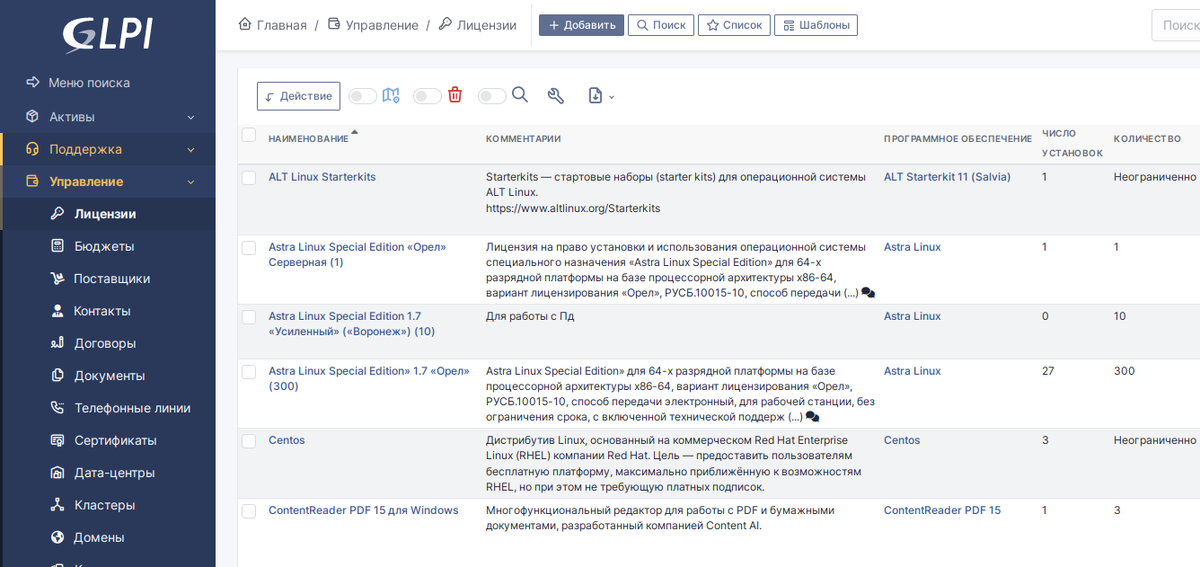This screenshot has width=1200, height=567.
Task: Click the Добавить button
Action: click(582, 25)
